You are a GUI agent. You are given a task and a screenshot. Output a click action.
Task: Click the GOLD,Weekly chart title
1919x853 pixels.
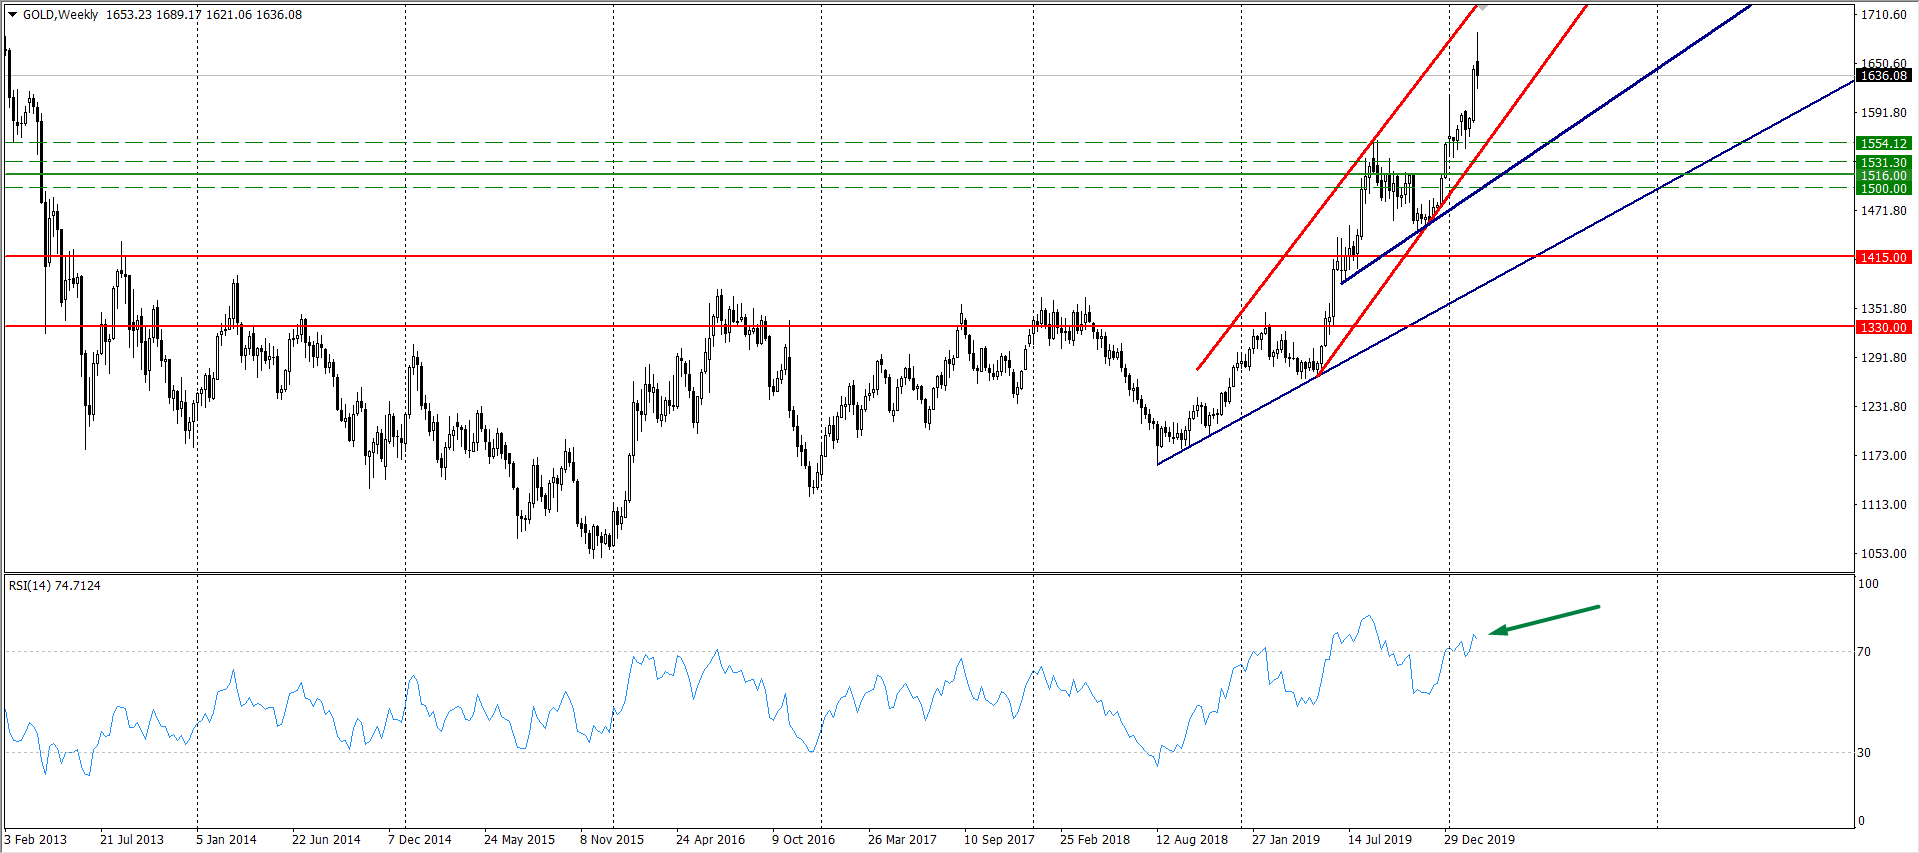point(60,15)
